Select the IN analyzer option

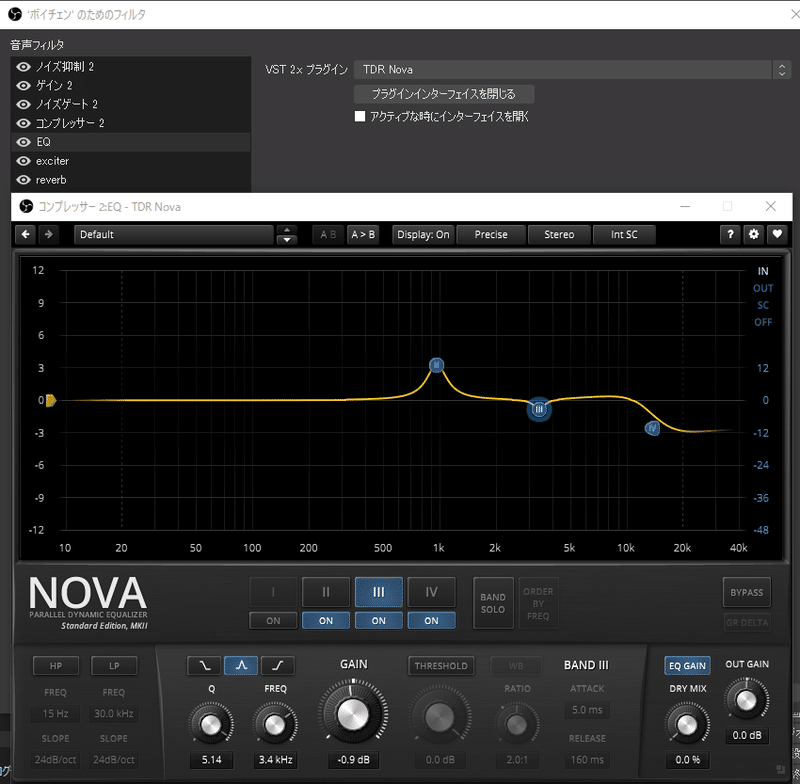pos(763,271)
